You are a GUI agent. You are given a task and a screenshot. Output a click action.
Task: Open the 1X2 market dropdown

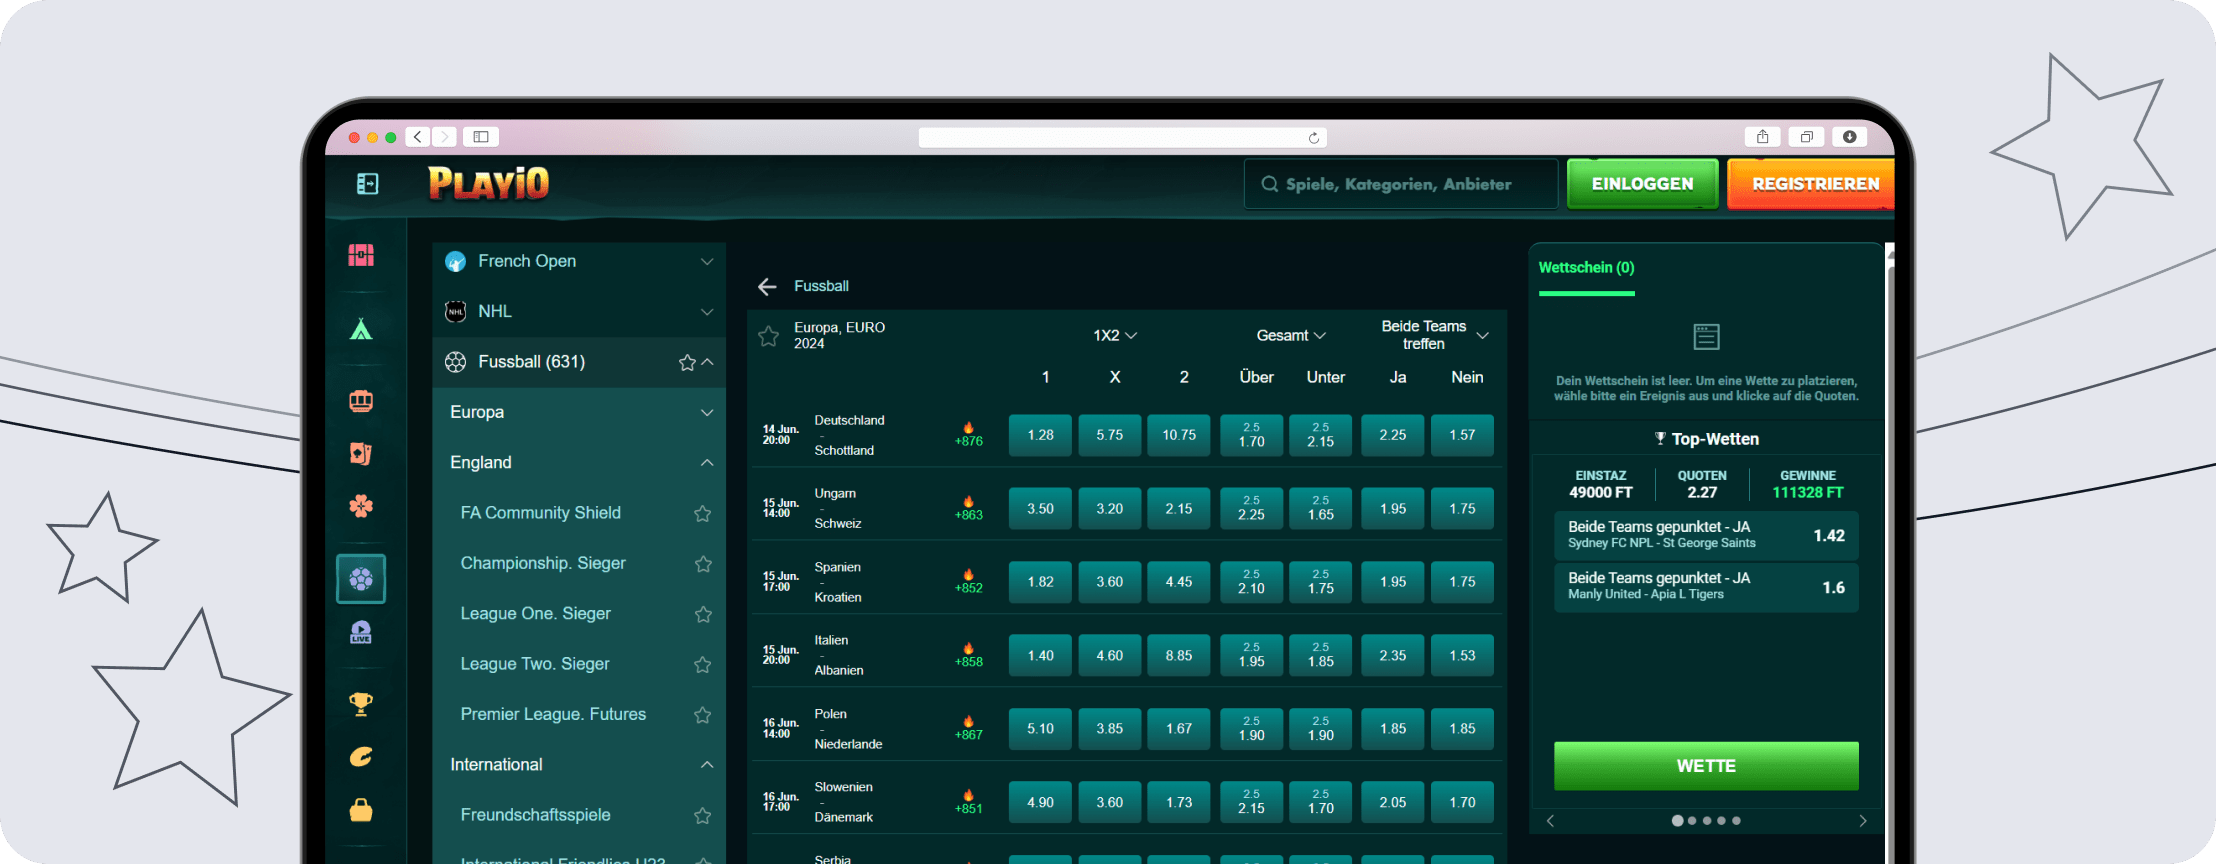1115,336
